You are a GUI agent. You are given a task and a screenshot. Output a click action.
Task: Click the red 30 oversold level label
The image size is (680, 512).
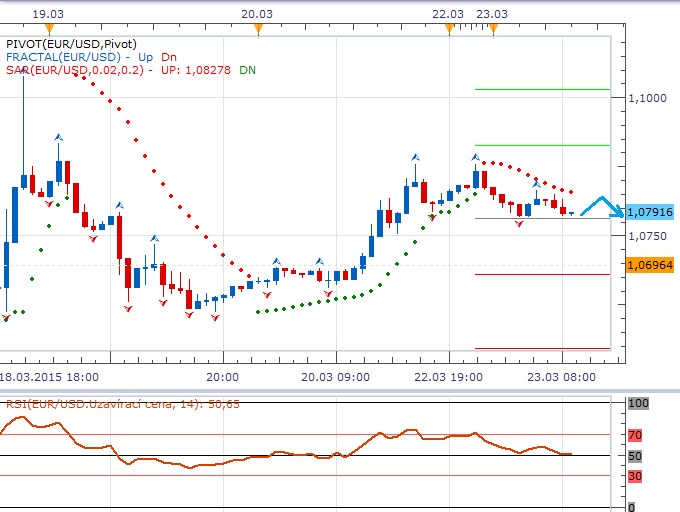[x=636, y=476]
